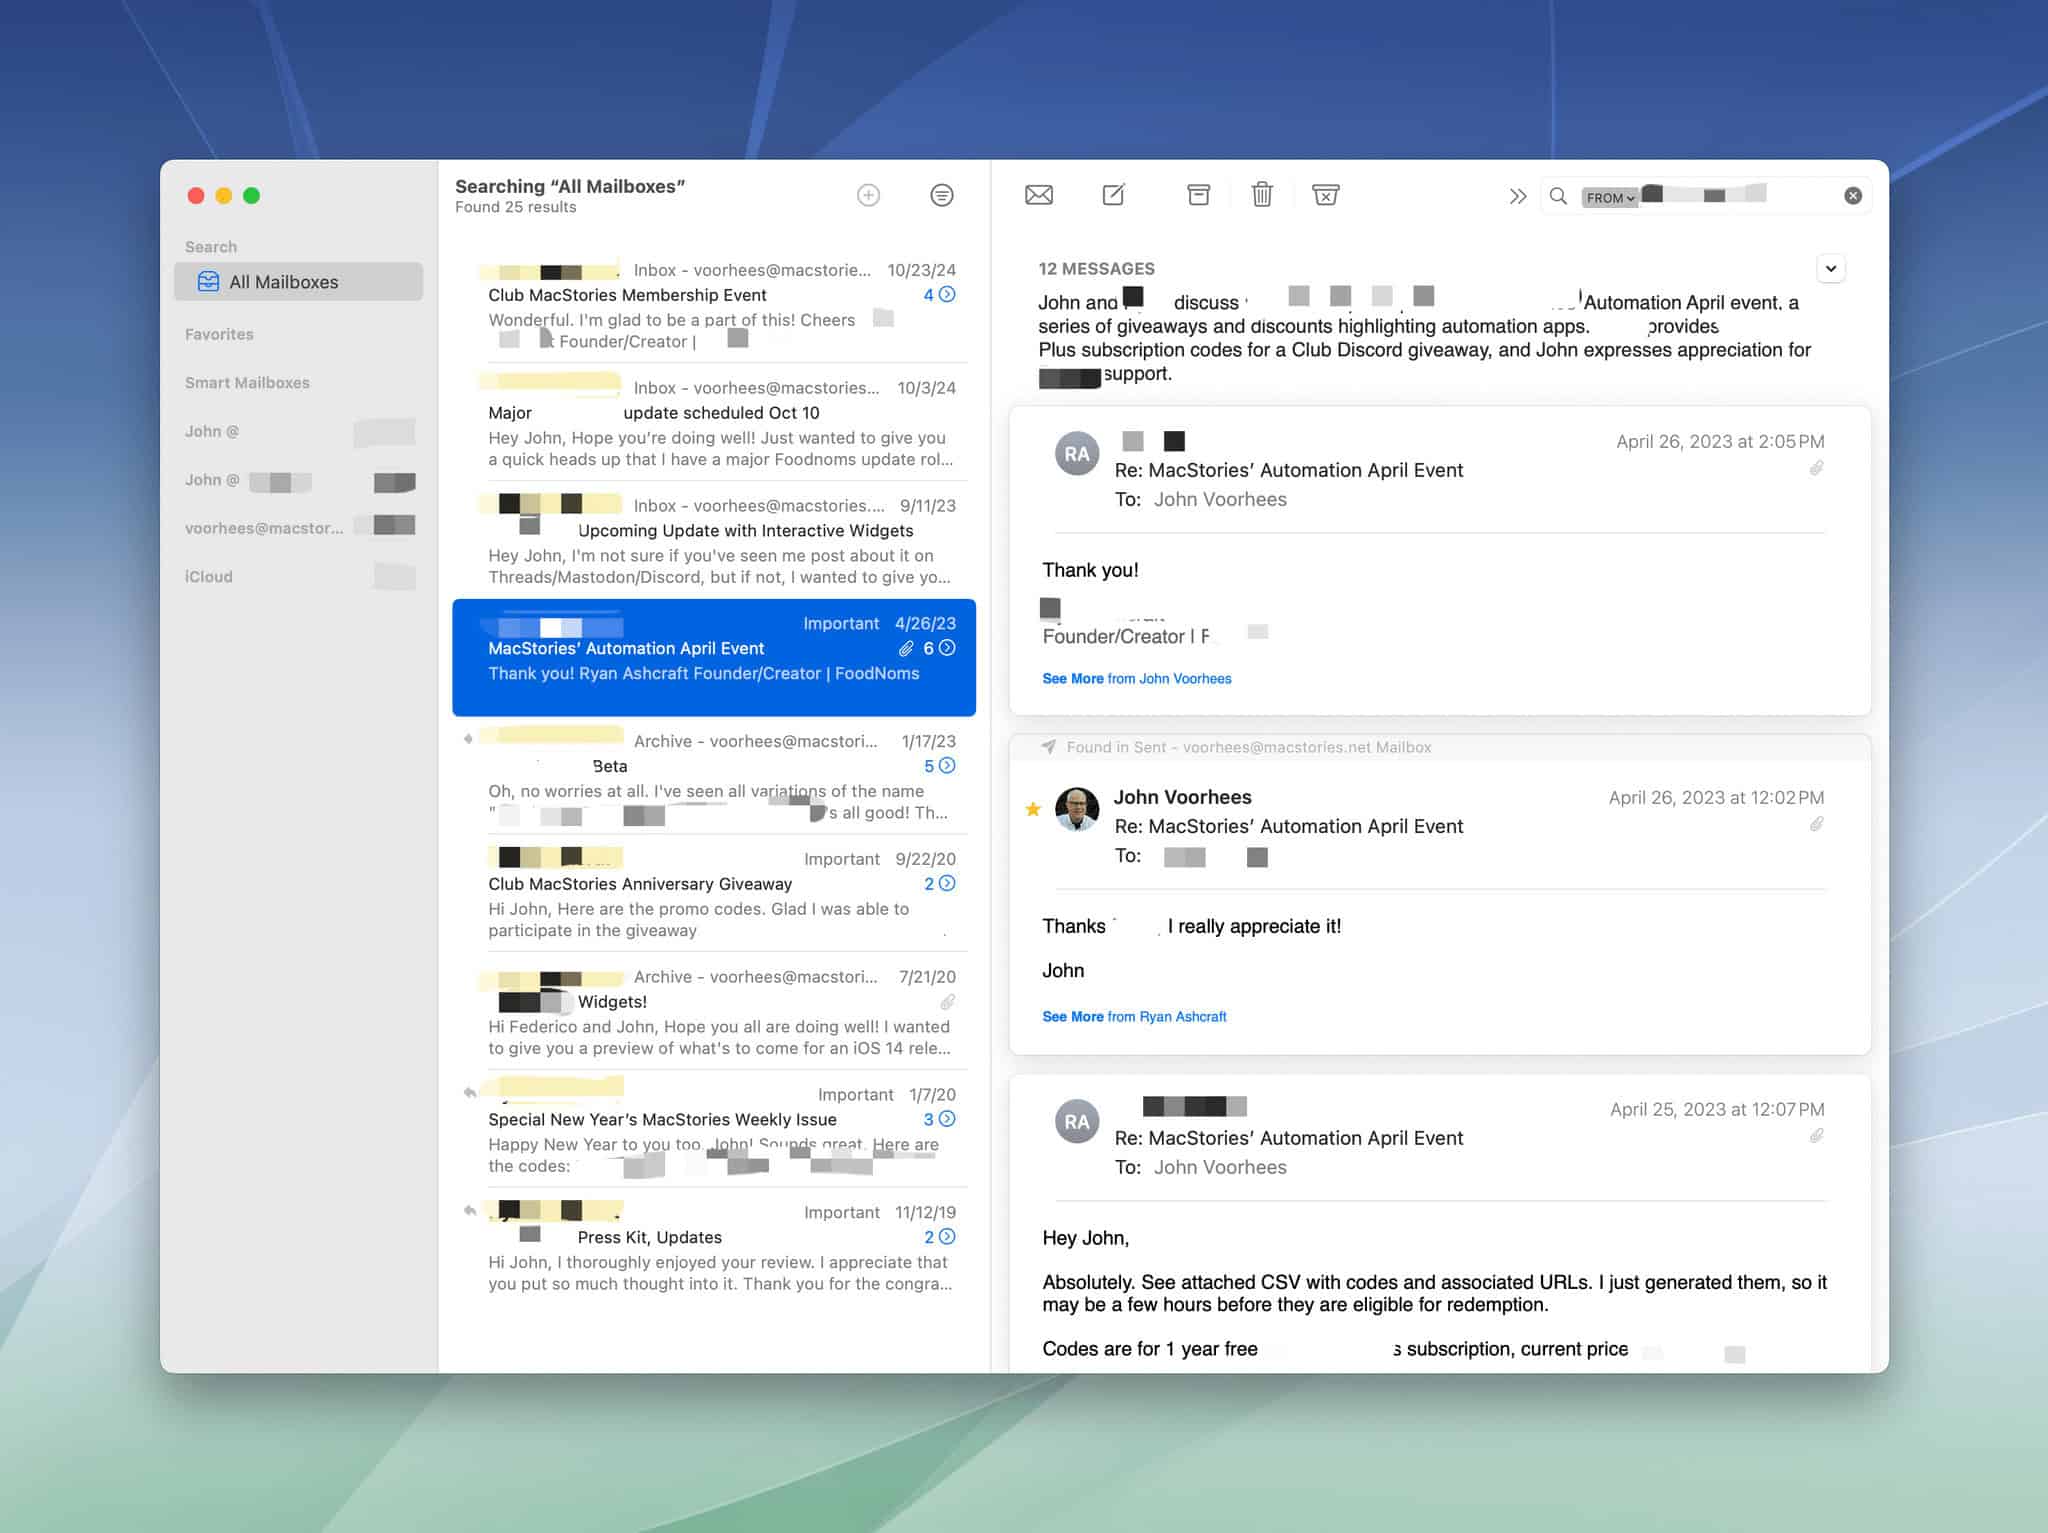Click John Voorhees profile photo avatar
2048x1533 pixels.
(x=1077, y=809)
